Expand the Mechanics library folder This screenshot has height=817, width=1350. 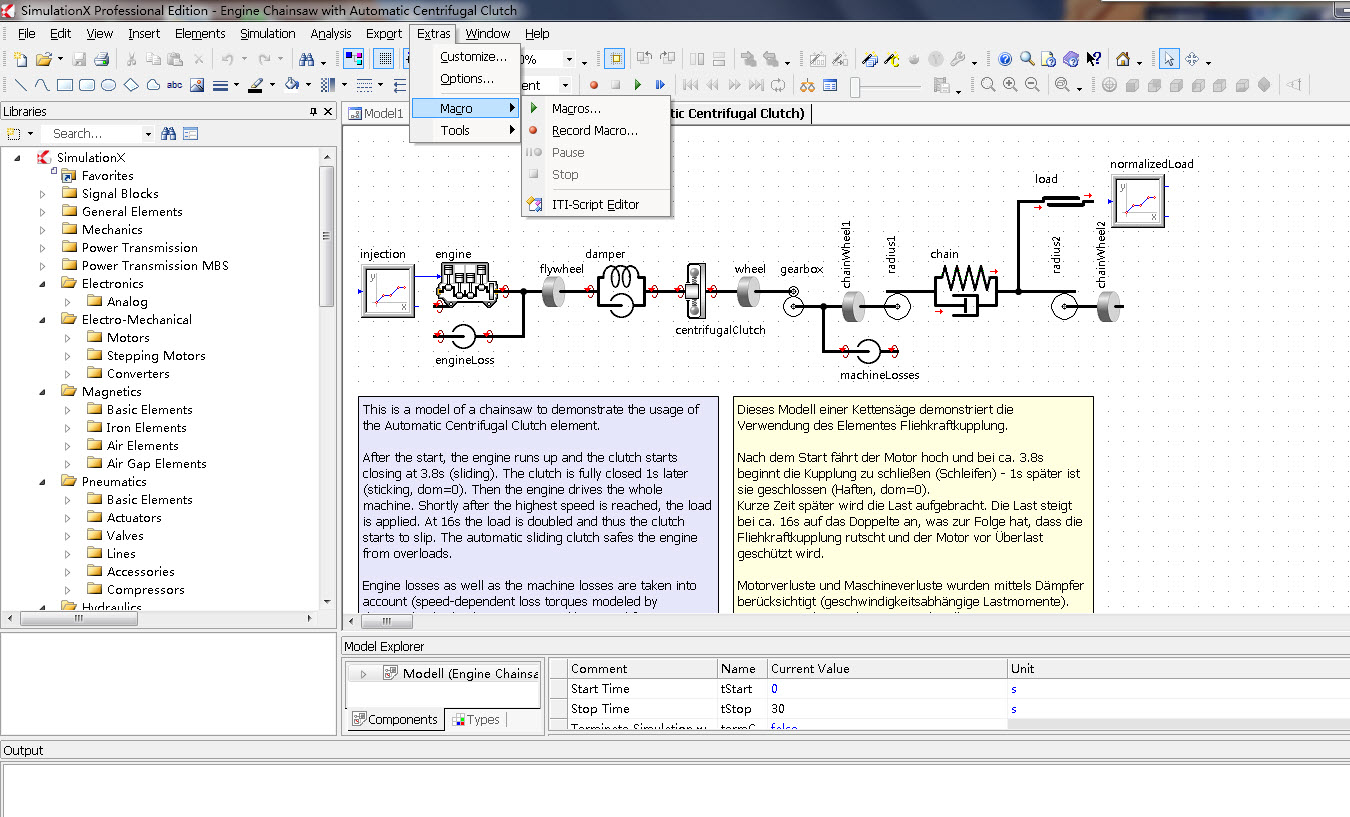(x=43, y=230)
